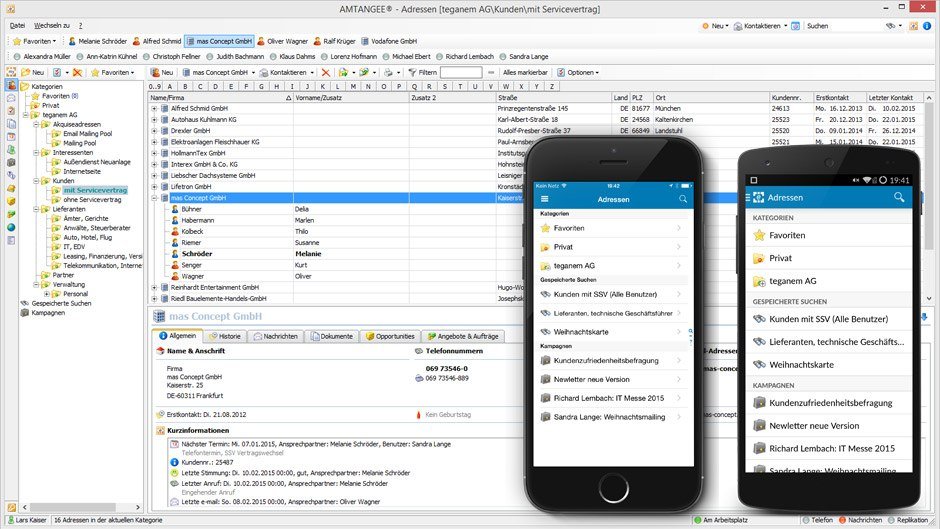Click the dash button next to filter field
Screen dimensions: 940x529
(x=491, y=72)
